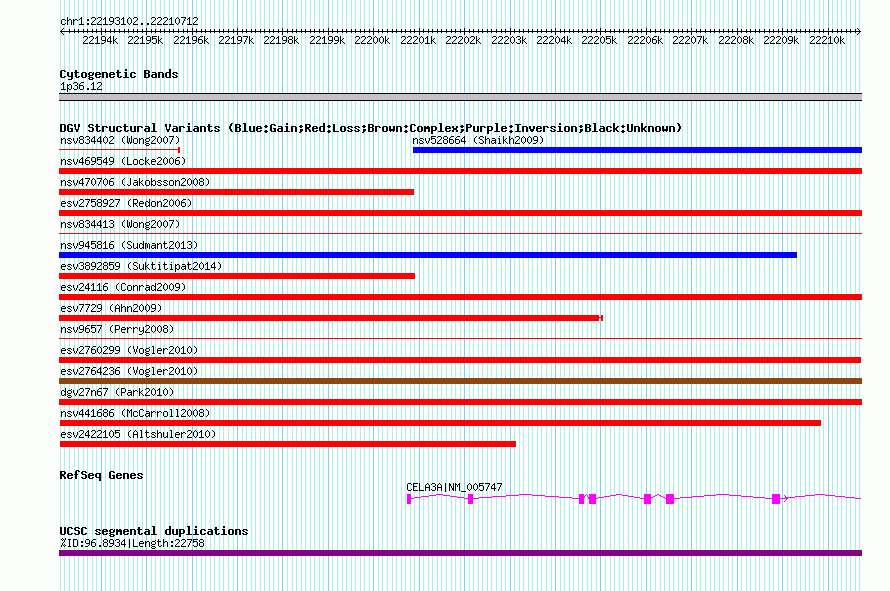
Task: Select the esv3892859 Suktitipat2014 red bar
Action: [x=237, y=276]
